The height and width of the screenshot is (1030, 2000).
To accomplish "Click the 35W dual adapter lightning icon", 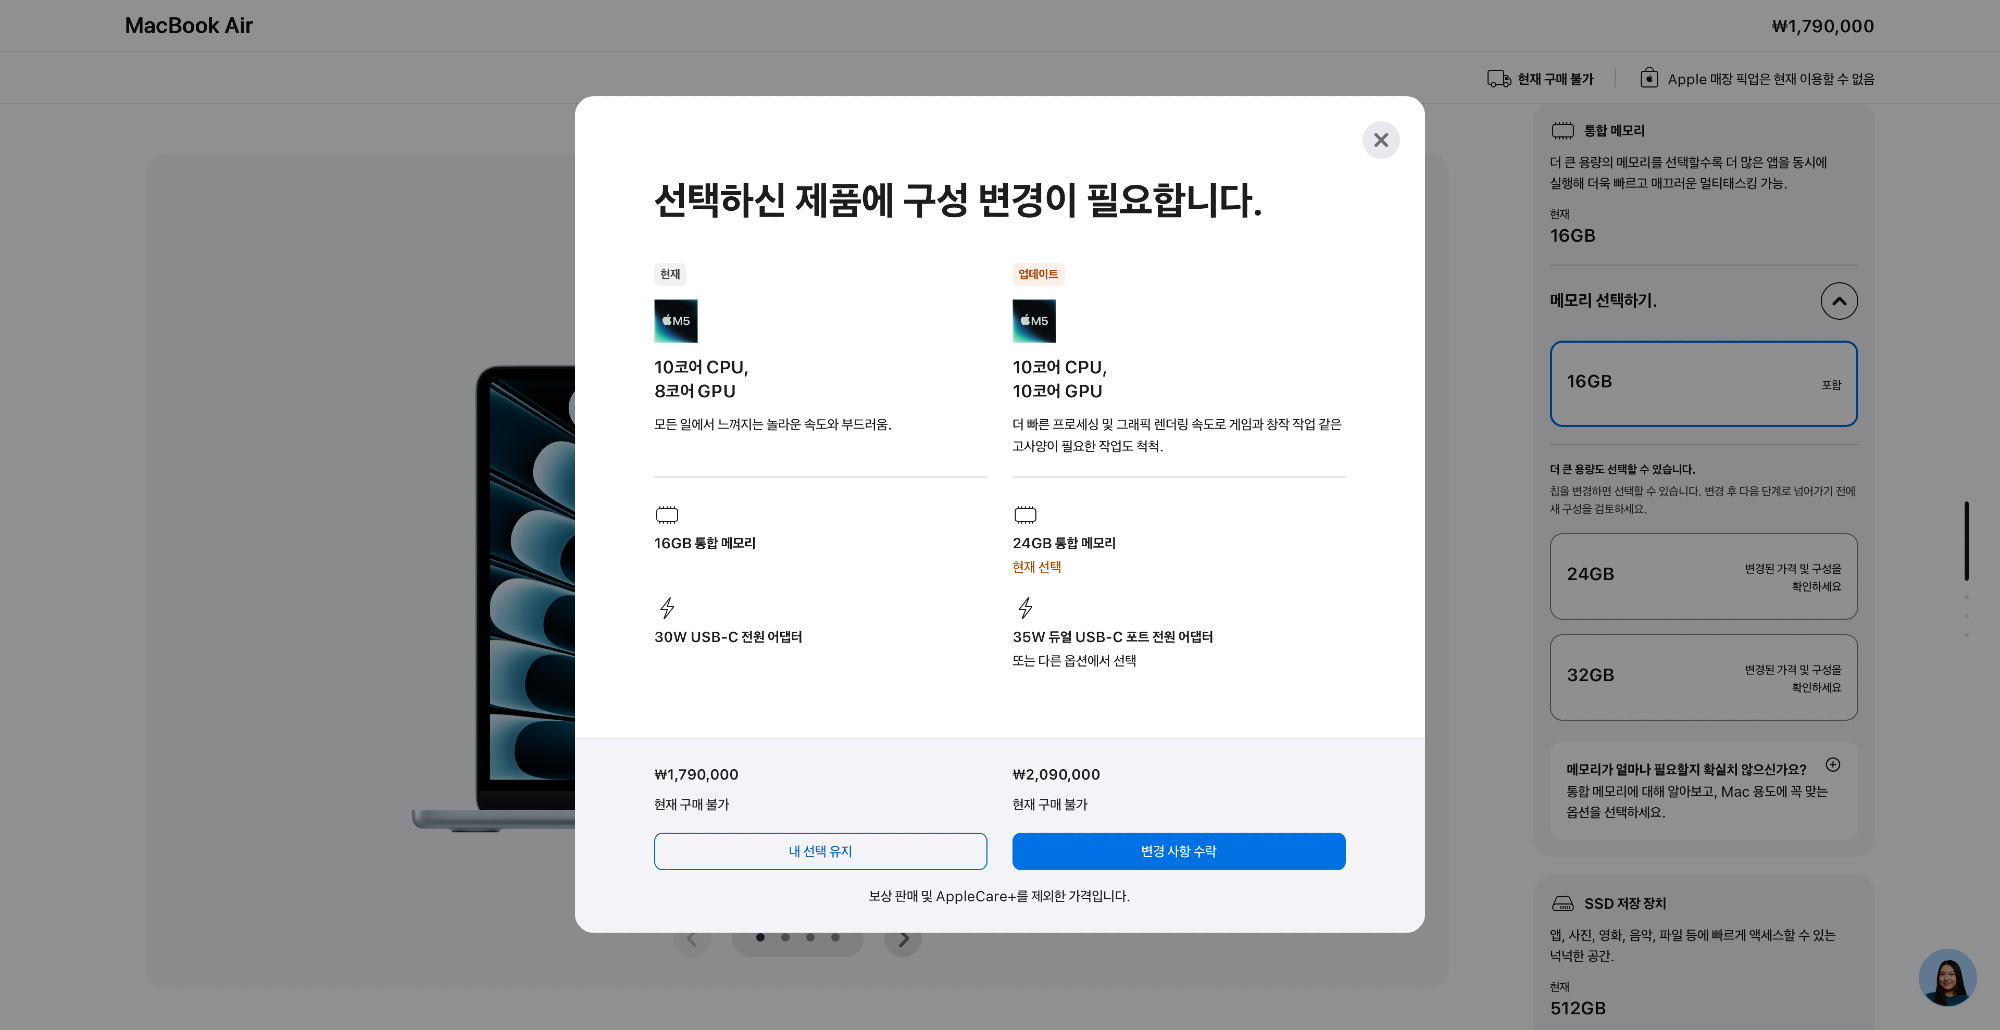I will tap(1025, 608).
